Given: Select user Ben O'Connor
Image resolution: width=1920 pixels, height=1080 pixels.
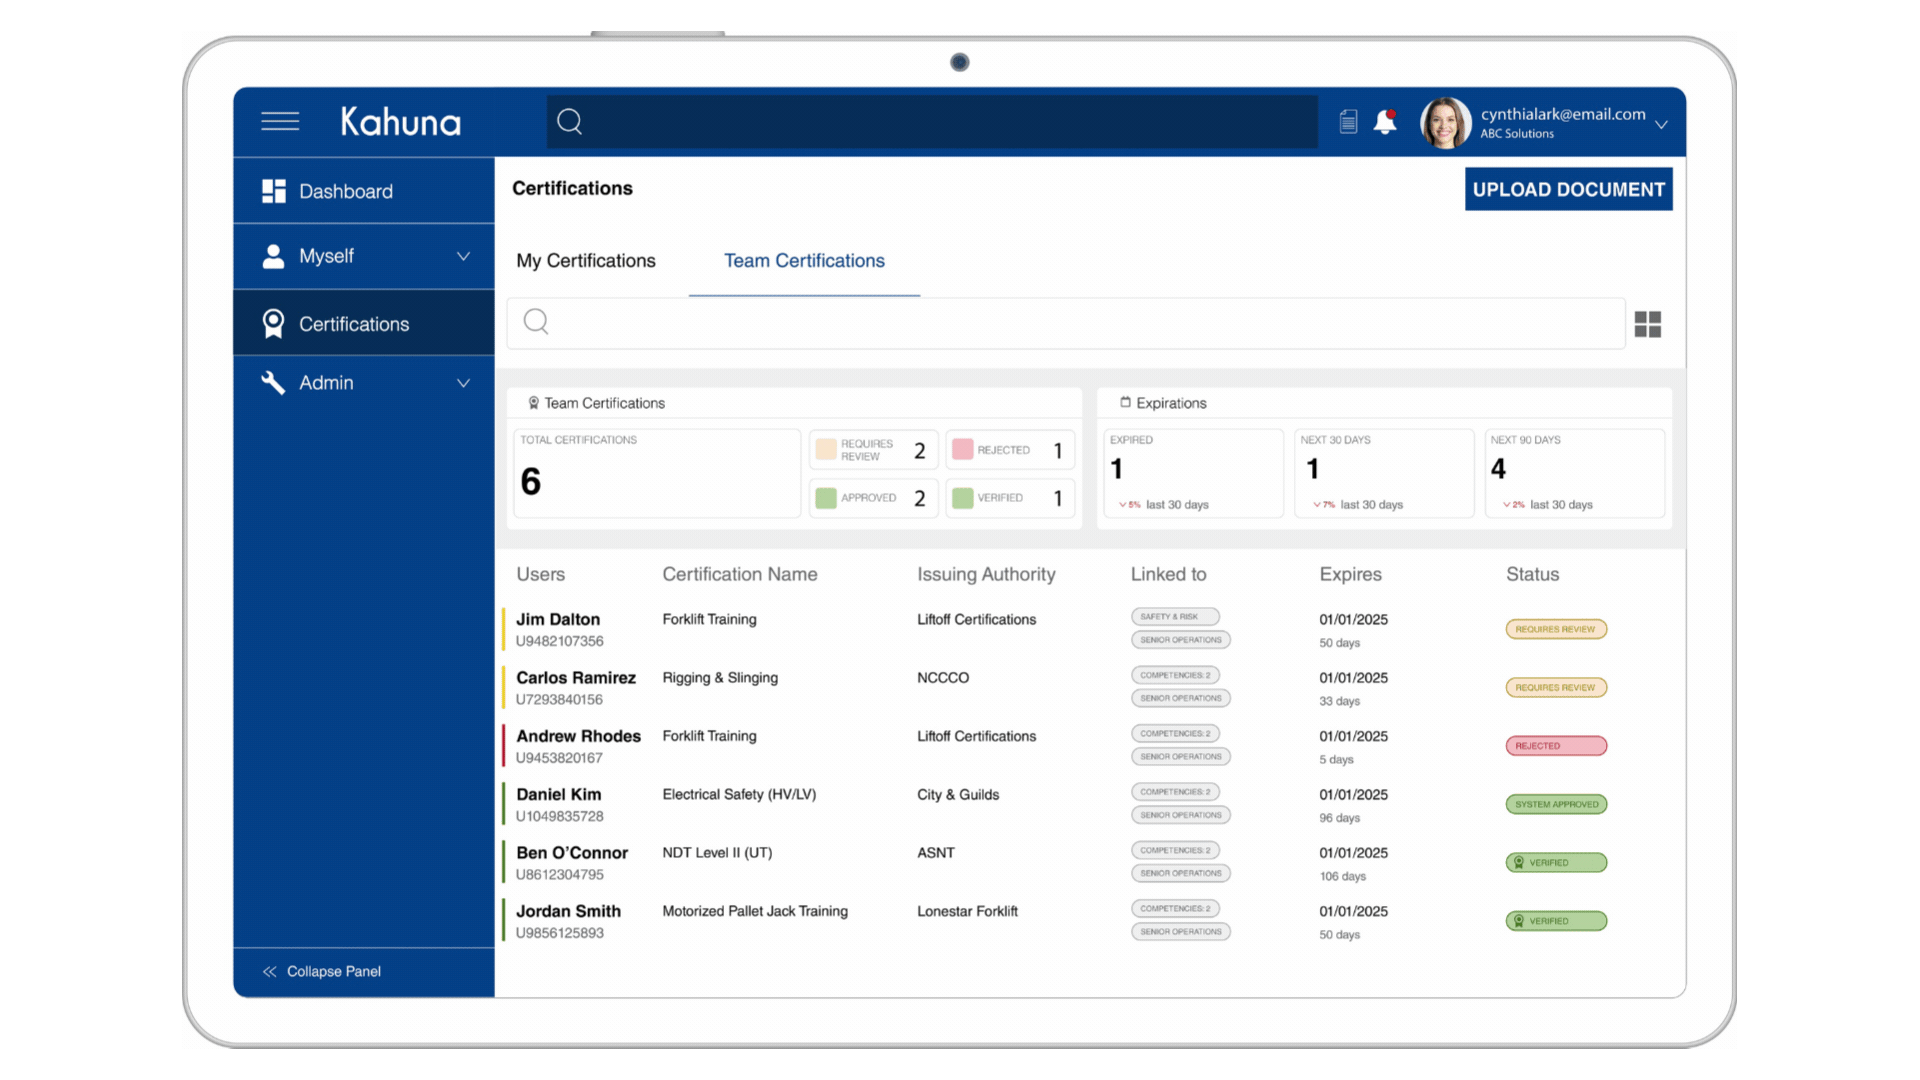Looking at the screenshot, I should (x=572, y=853).
